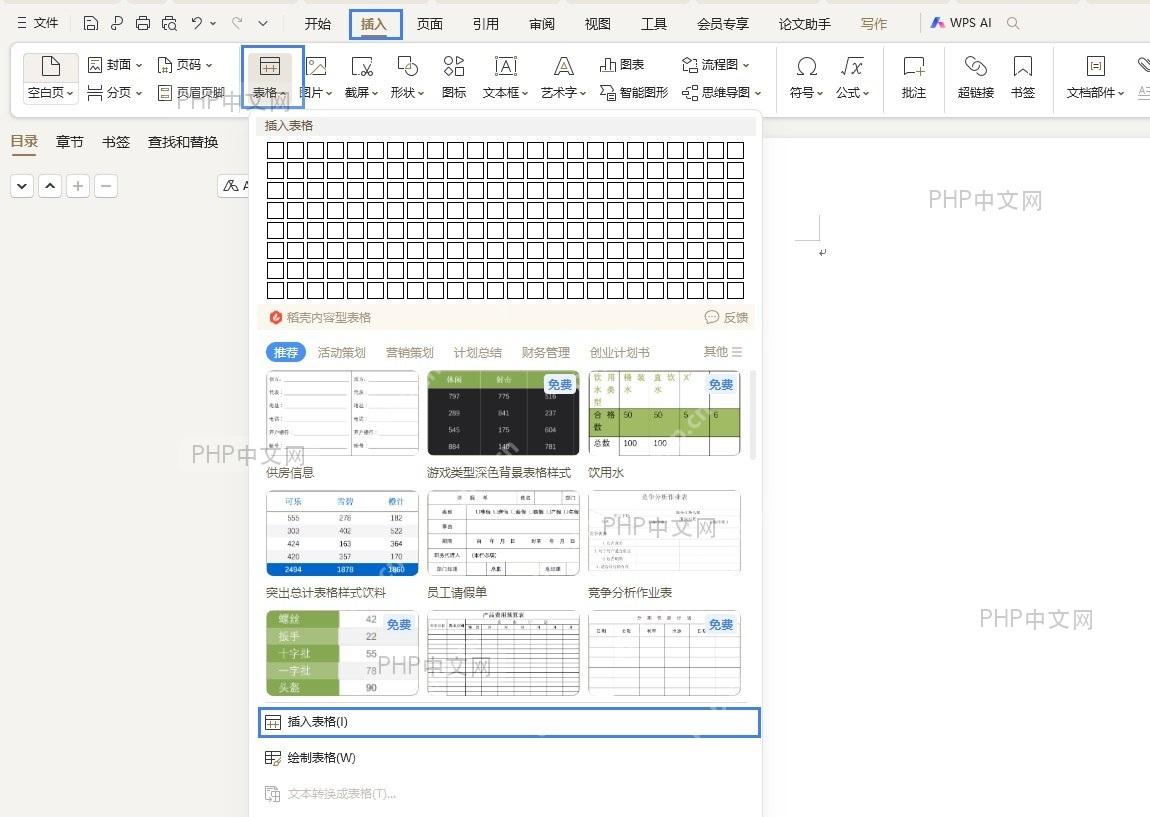Click the undo arrow icon

coord(197,23)
